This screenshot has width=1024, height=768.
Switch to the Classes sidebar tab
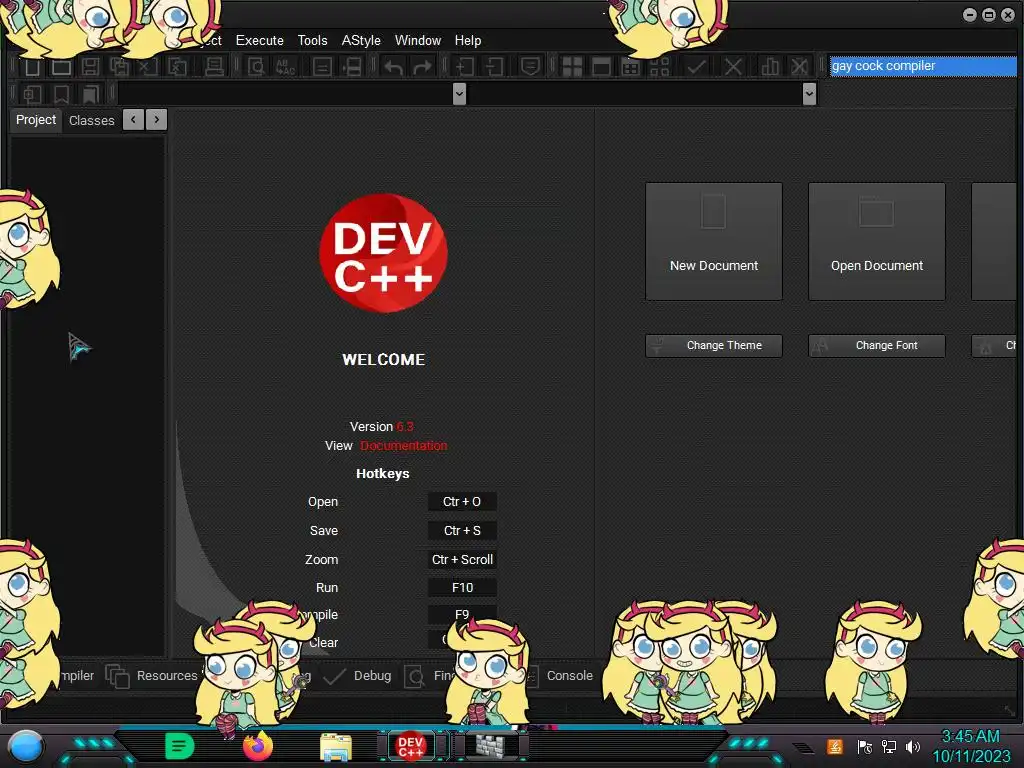[x=91, y=120]
